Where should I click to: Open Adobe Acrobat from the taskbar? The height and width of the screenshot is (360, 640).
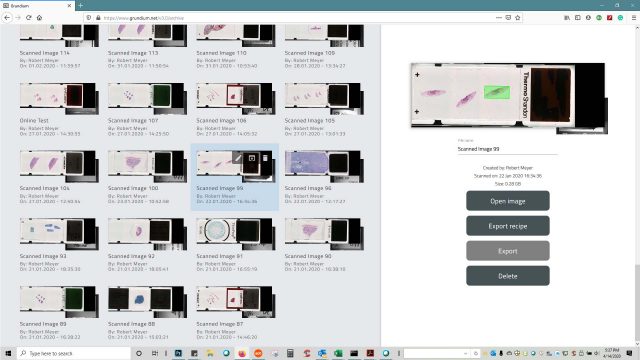[x=370, y=353]
